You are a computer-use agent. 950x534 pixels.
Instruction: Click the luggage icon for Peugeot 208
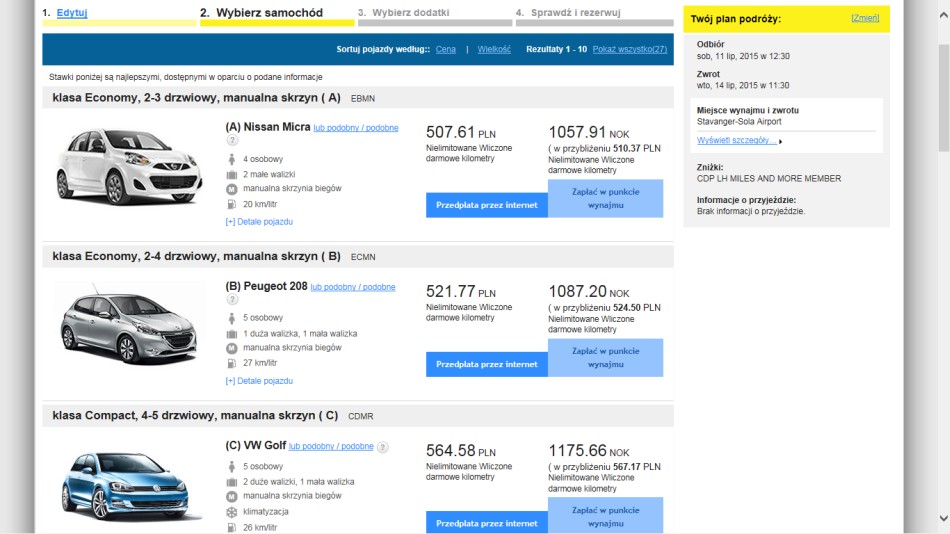tap(231, 334)
